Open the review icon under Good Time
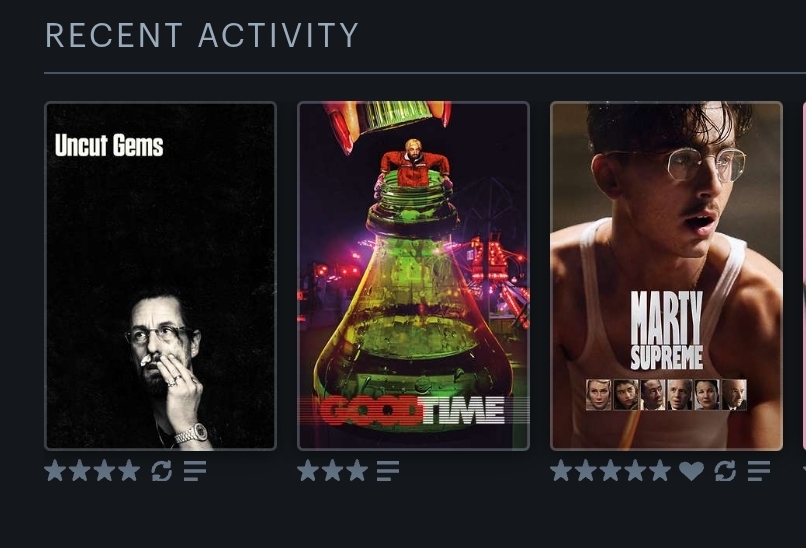The image size is (806, 548). (388, 471)
